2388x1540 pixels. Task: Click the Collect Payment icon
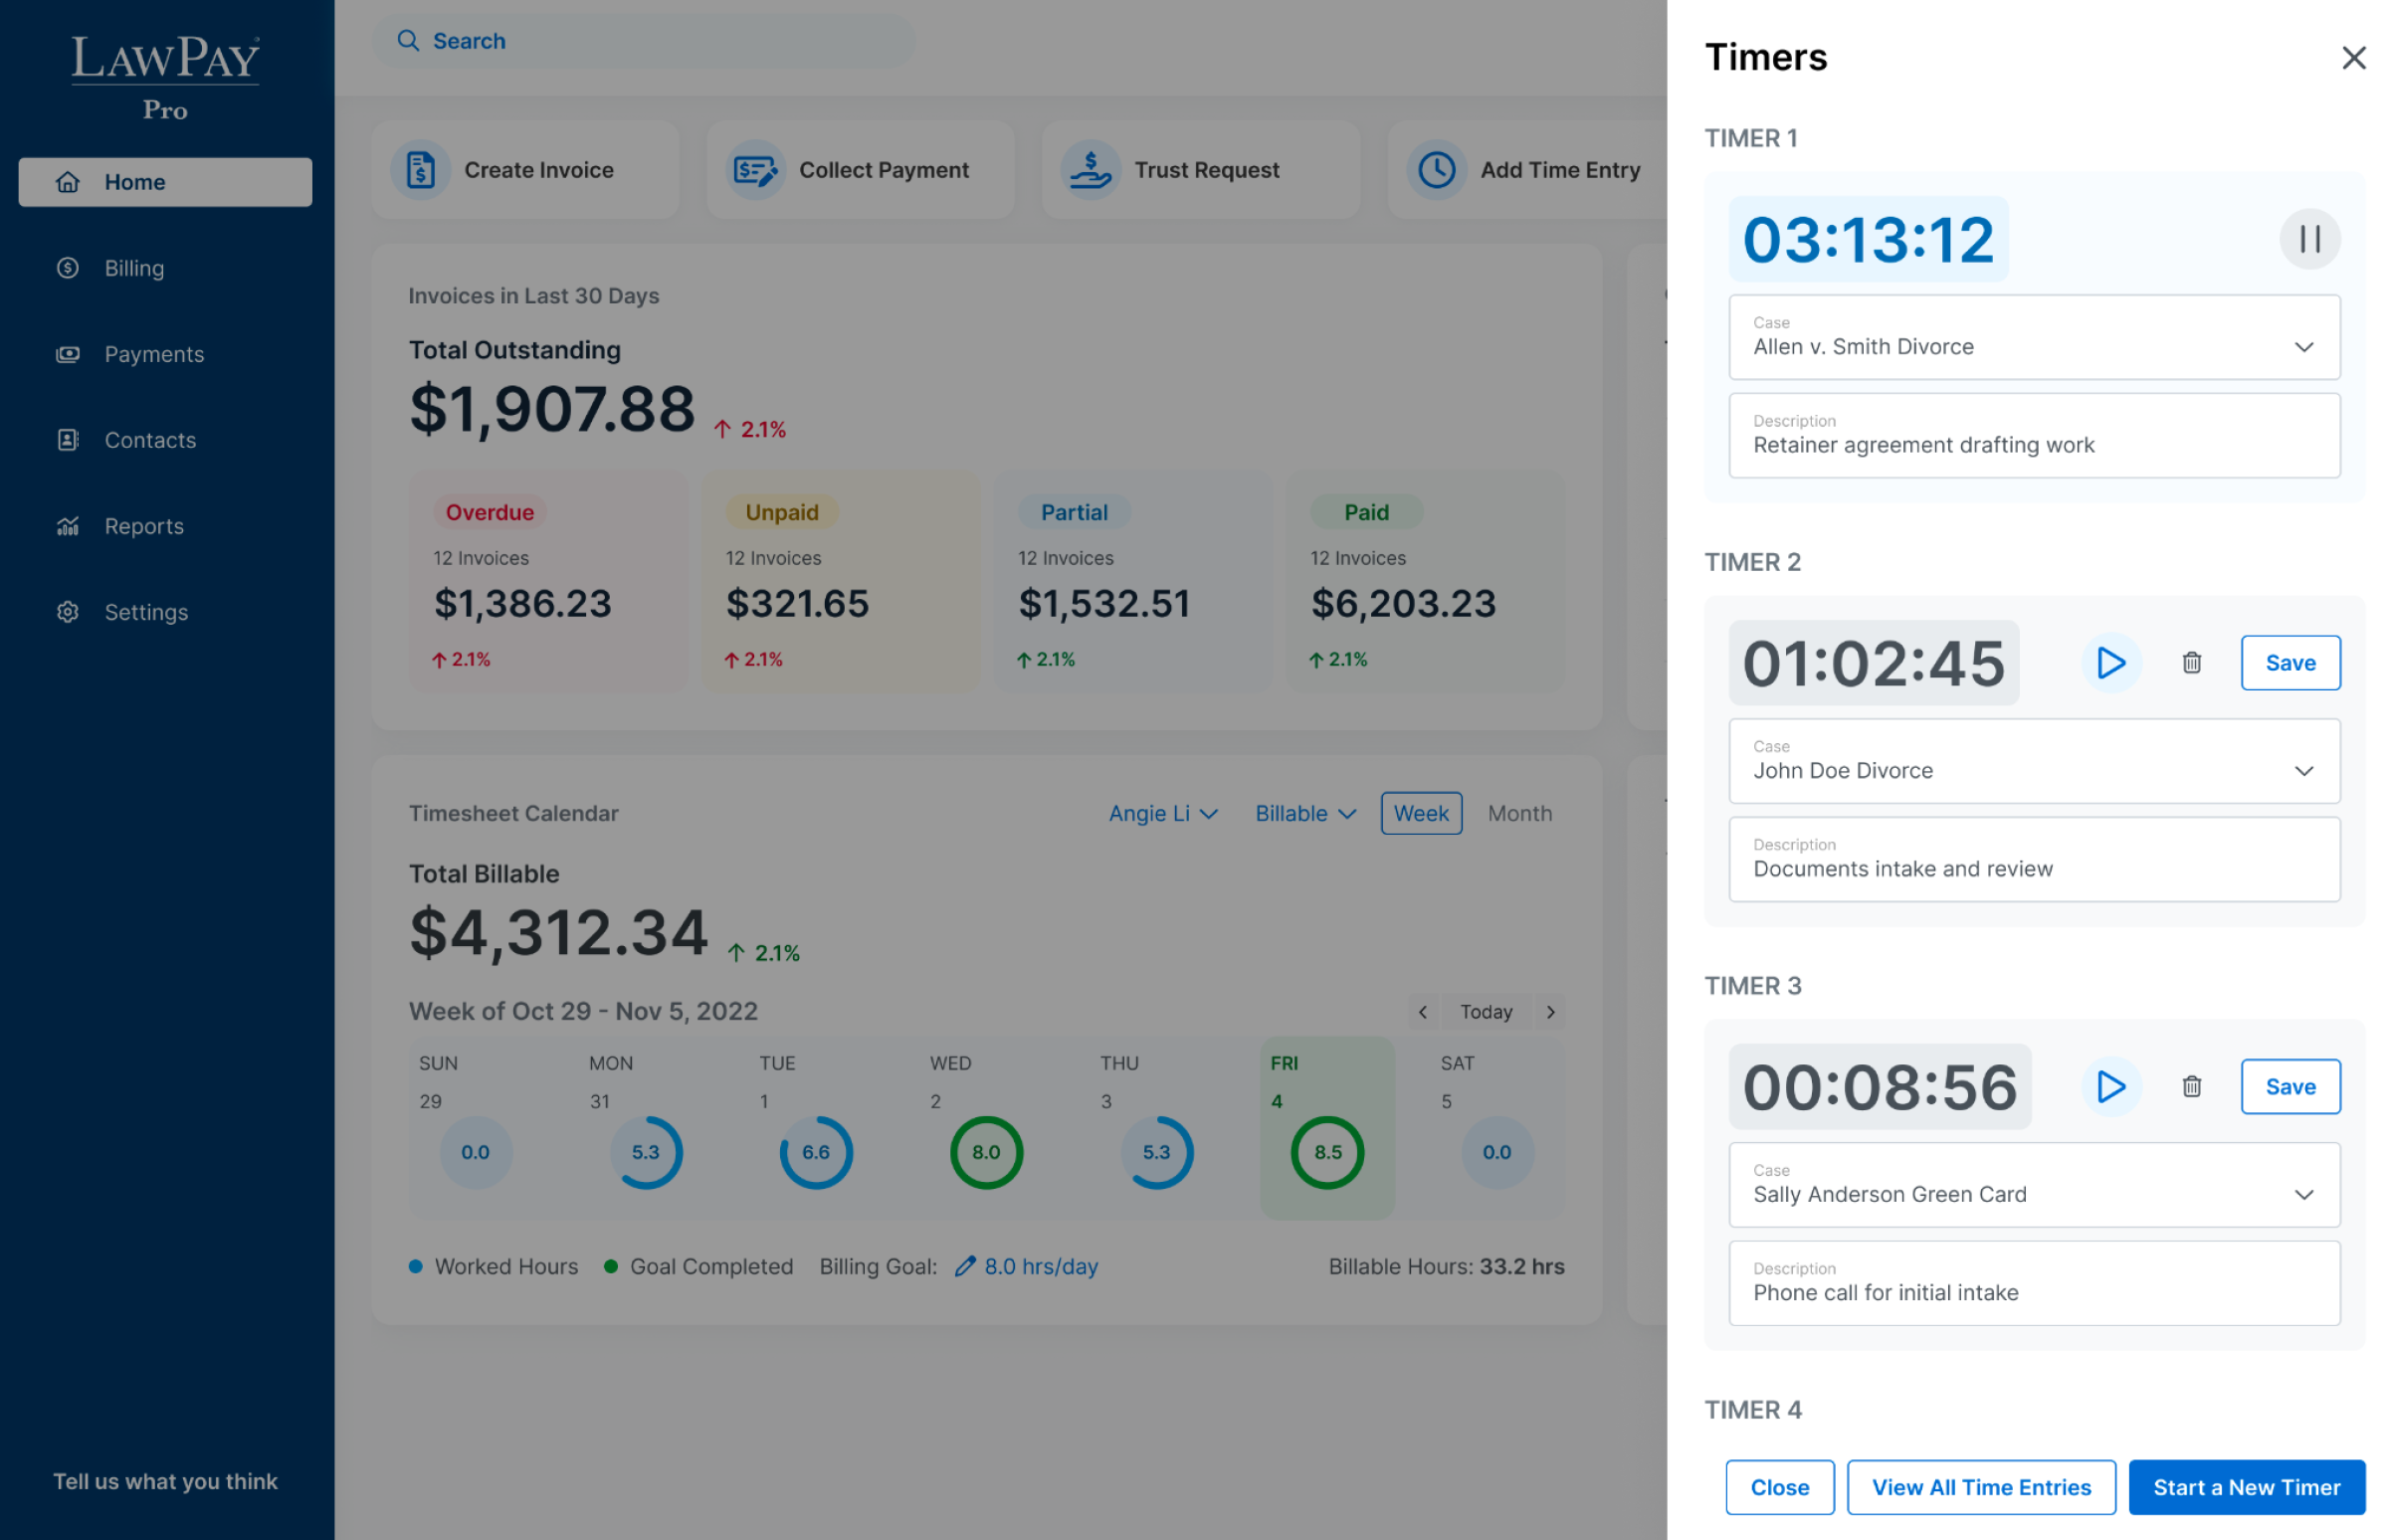click(755, 170)
